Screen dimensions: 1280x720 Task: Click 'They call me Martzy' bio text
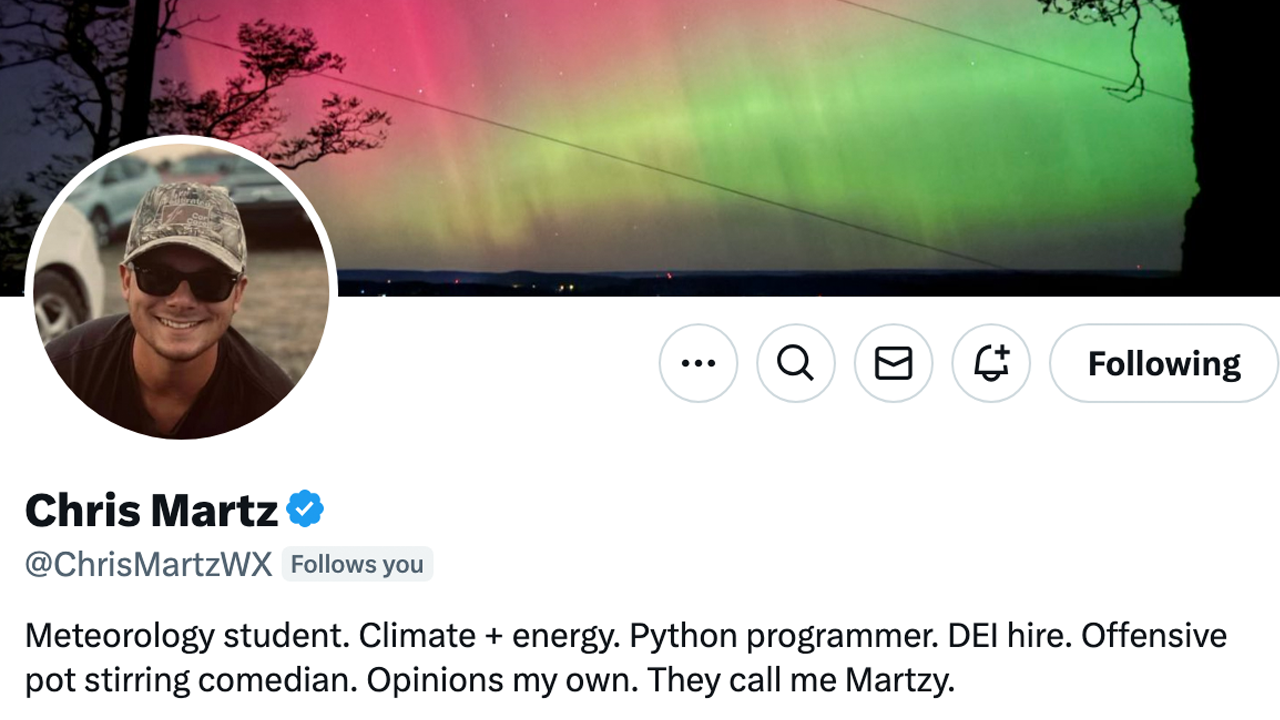pyautogui.click(x=800, y=680)
